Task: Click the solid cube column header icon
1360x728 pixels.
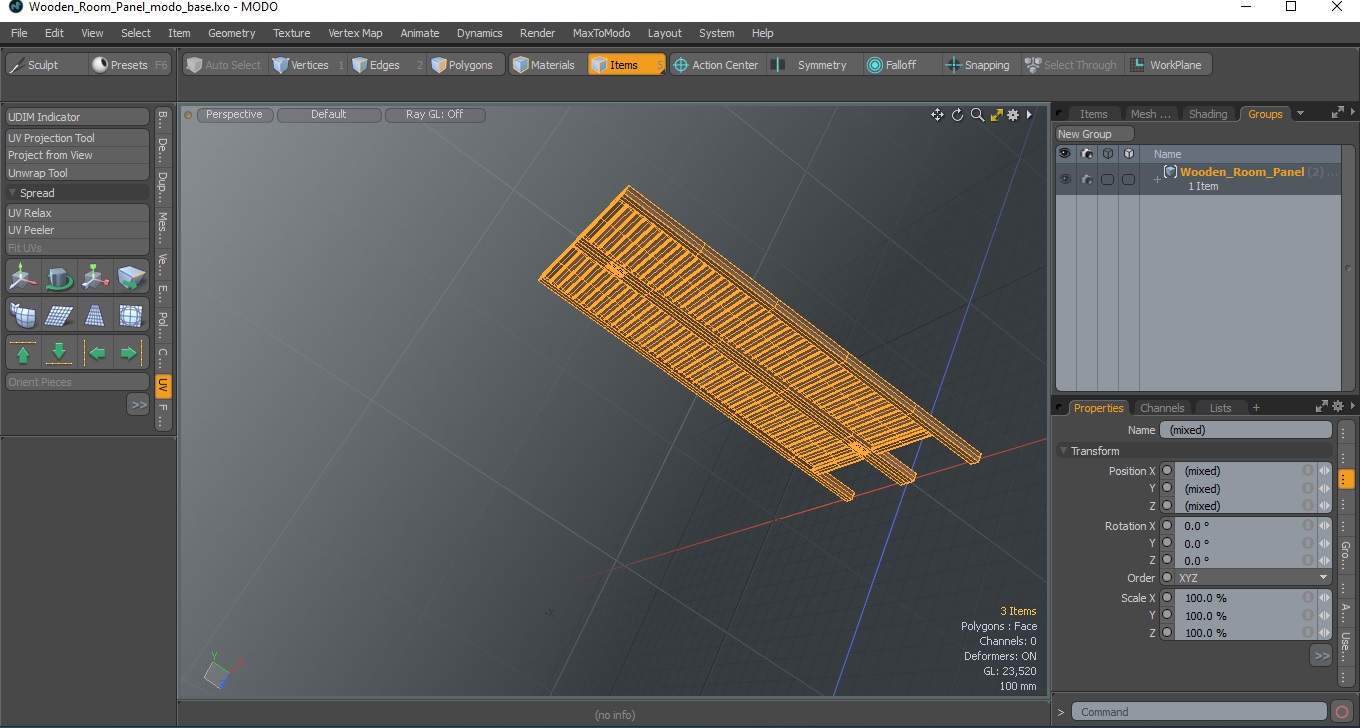Action: (x=1128, y=154)
